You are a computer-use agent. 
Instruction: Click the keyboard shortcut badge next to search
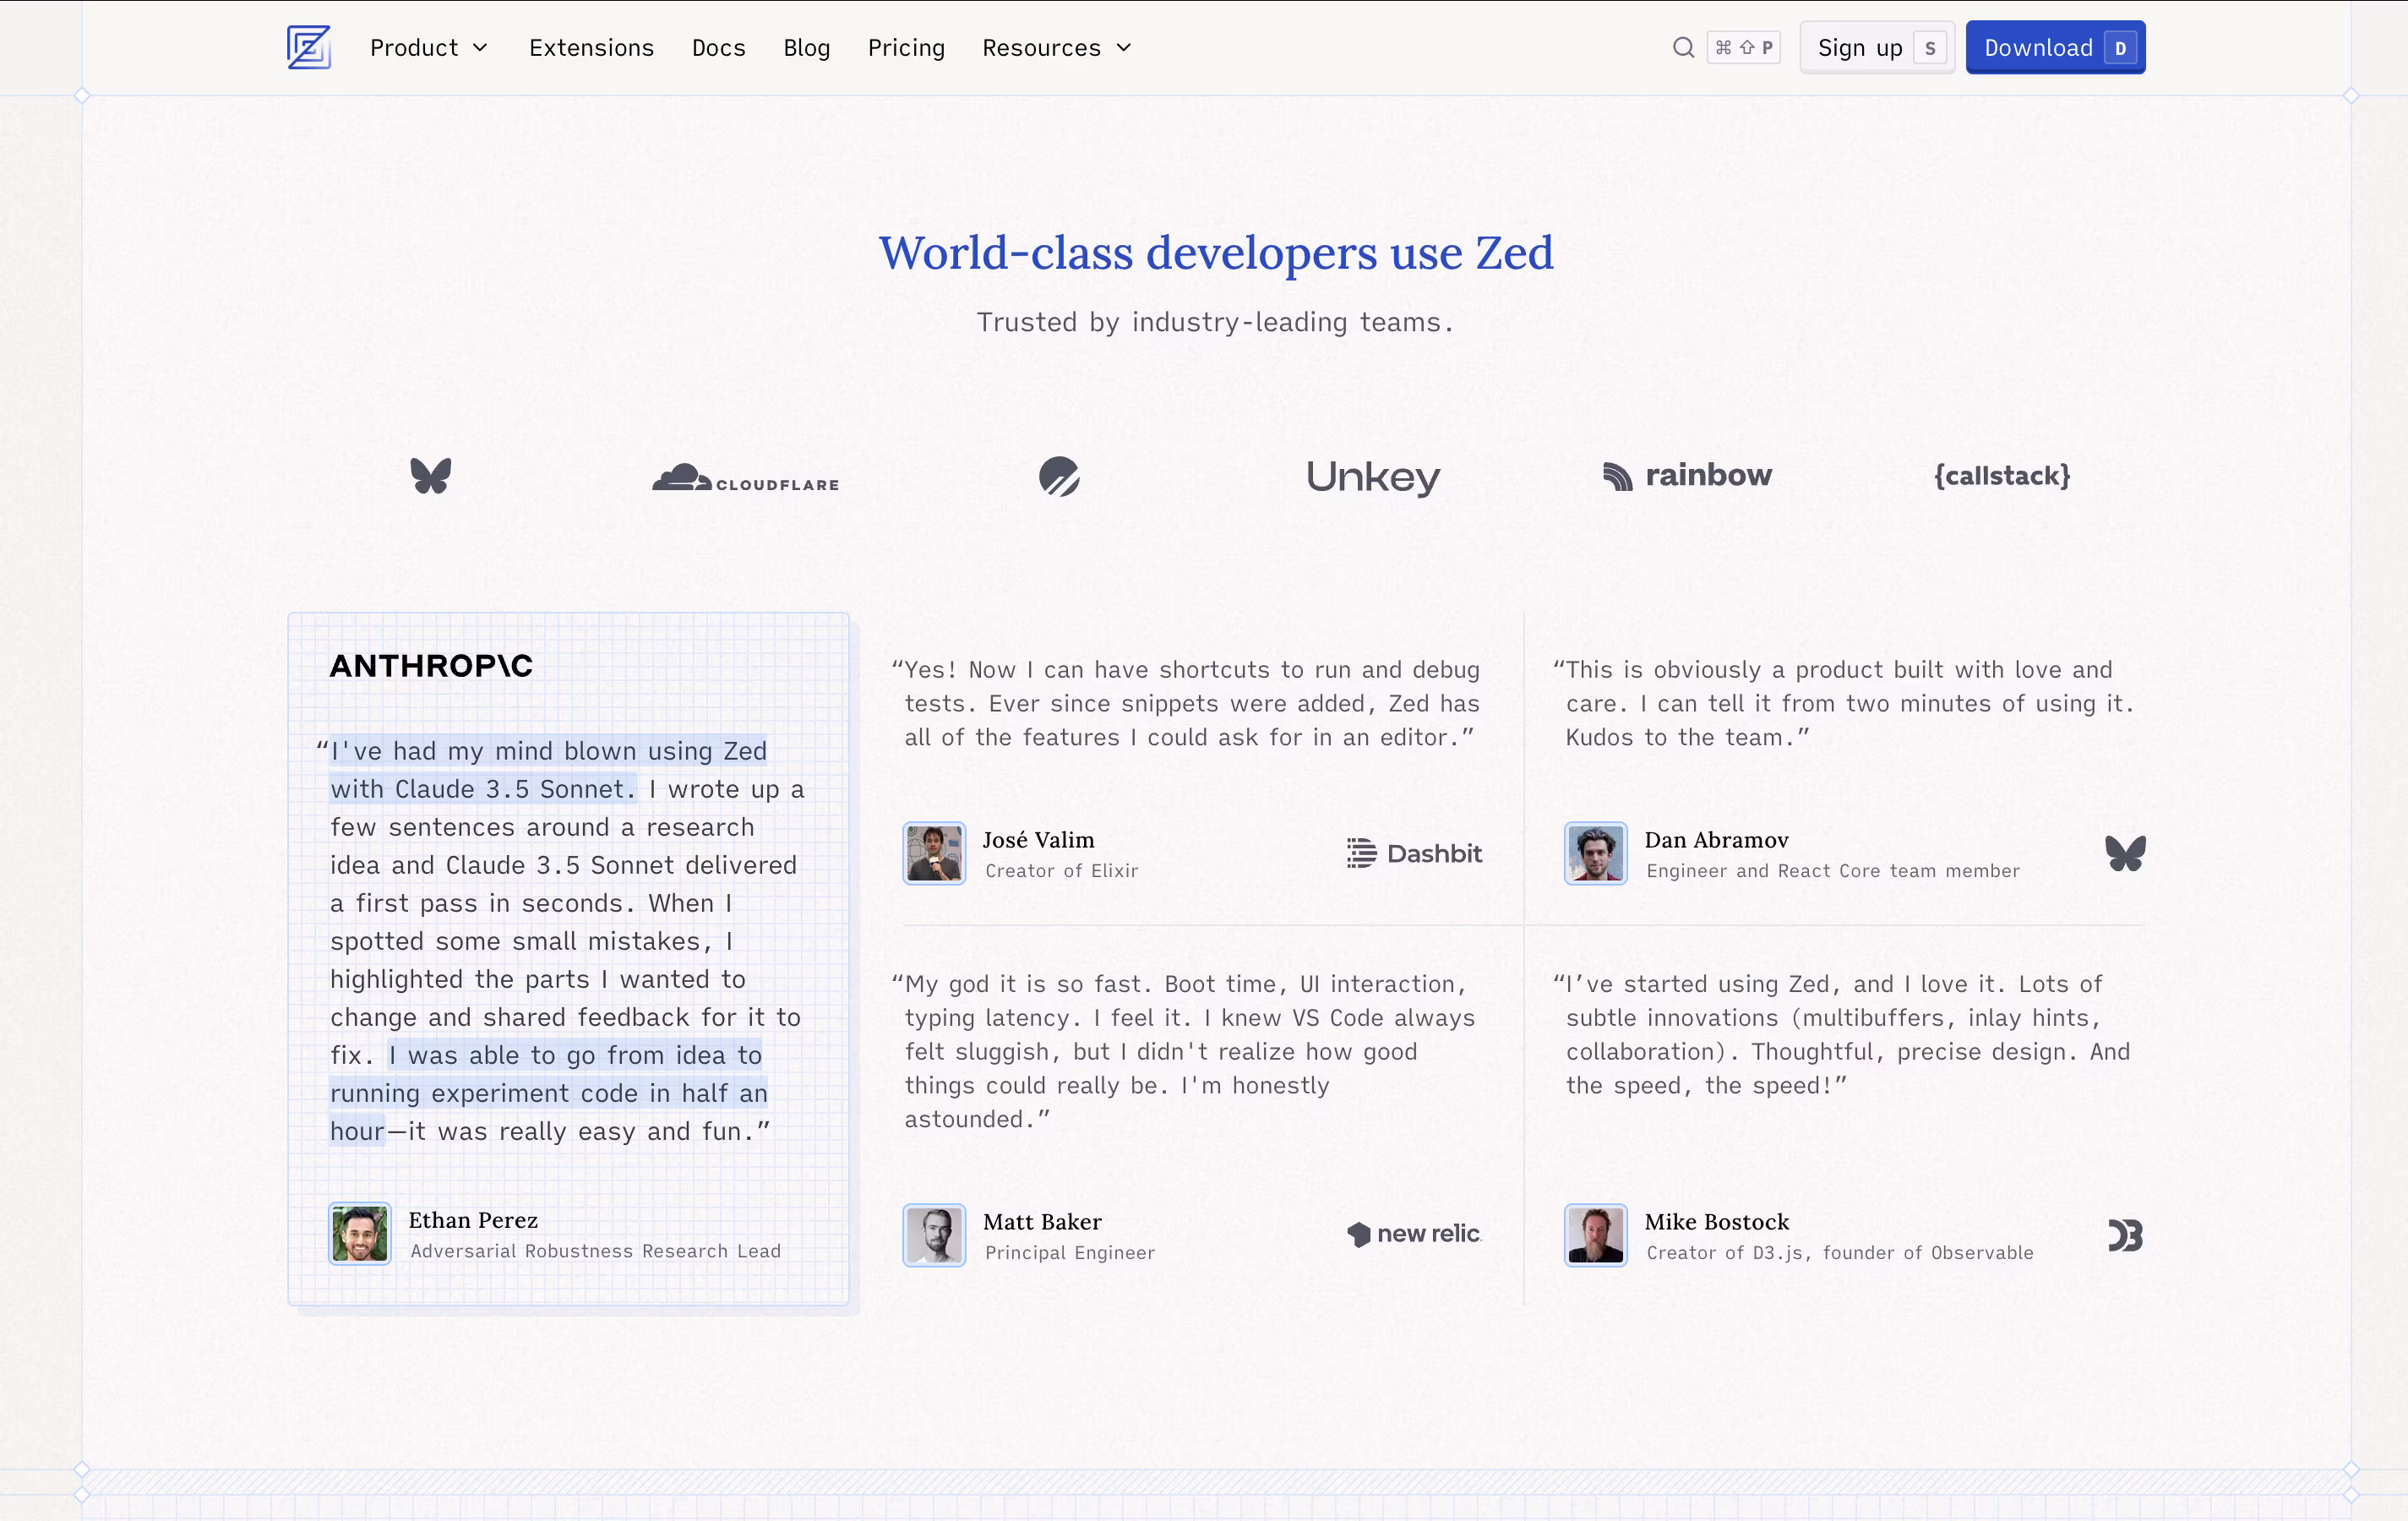[x=1744, y=48]
